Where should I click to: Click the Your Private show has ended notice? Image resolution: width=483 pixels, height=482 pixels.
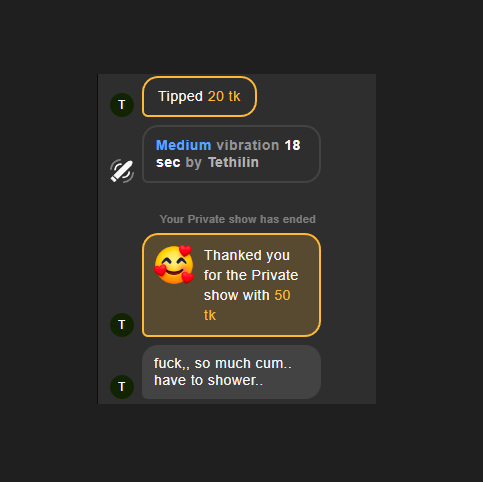pyautogui.click(x=237, y=219)
